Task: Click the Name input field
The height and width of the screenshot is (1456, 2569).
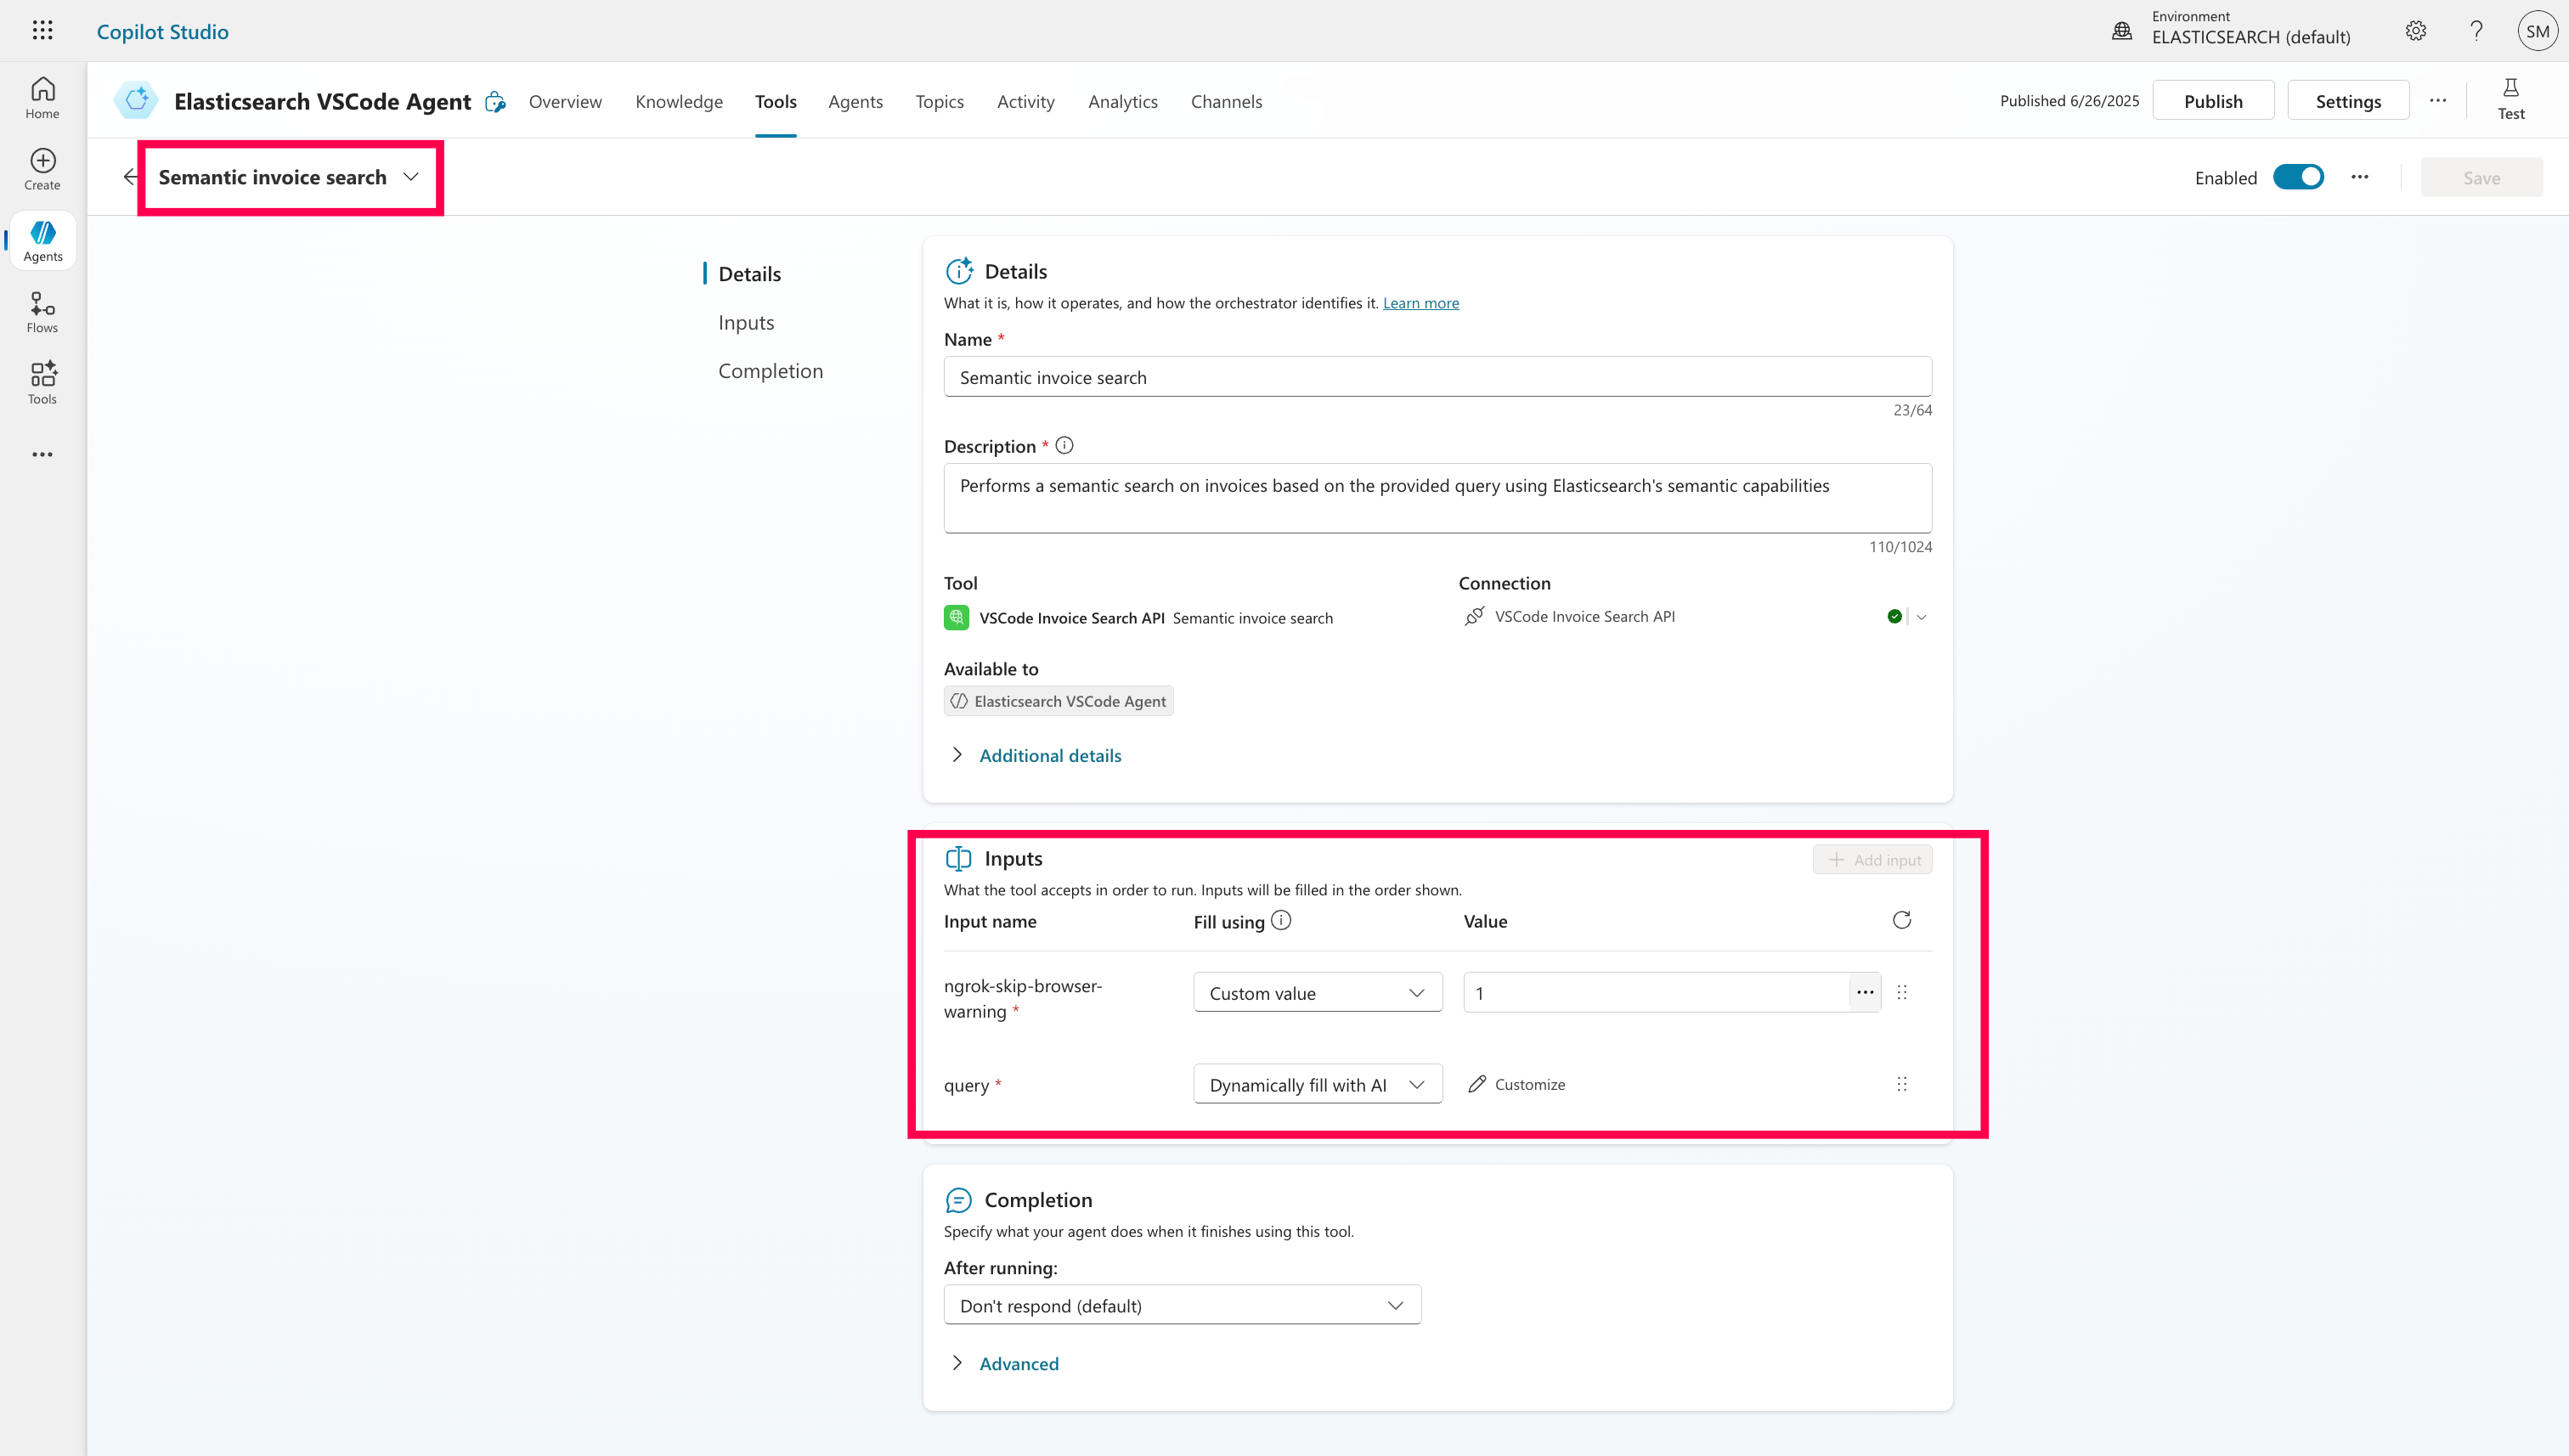Action: tap(1437, 377)
